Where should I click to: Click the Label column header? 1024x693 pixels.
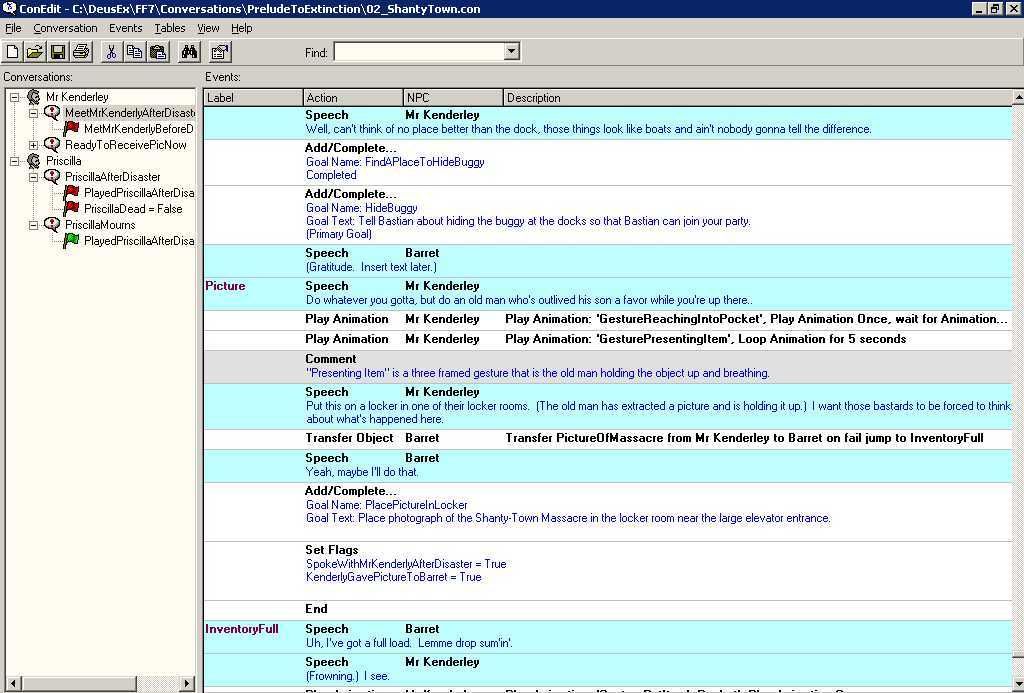[x=253, y=98]
